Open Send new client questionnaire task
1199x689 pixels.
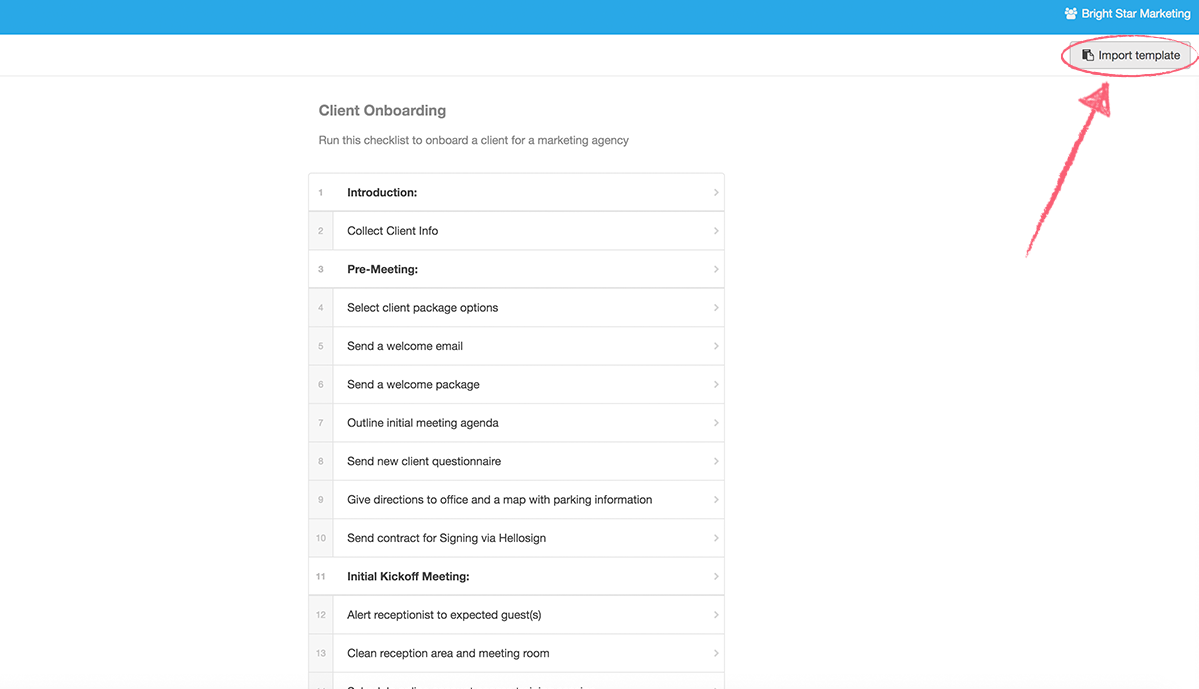tap(516, 461)
